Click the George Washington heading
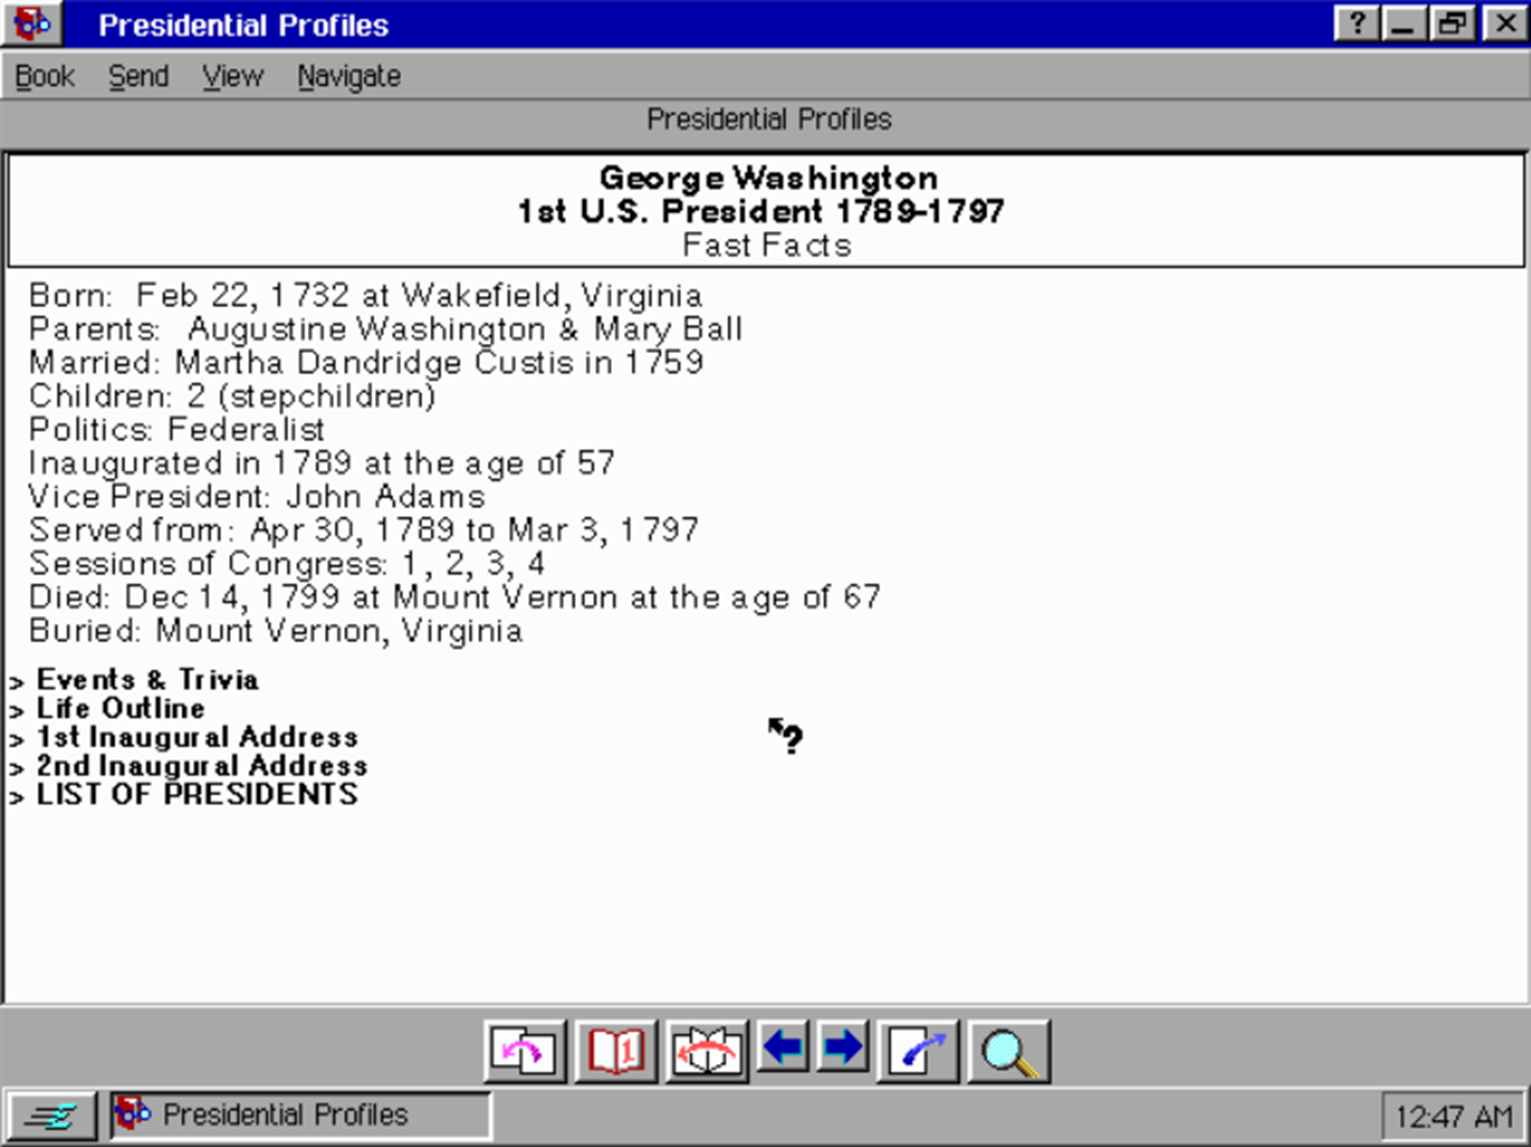This screenshot has width=1531, height=1147. coord(768,178)
